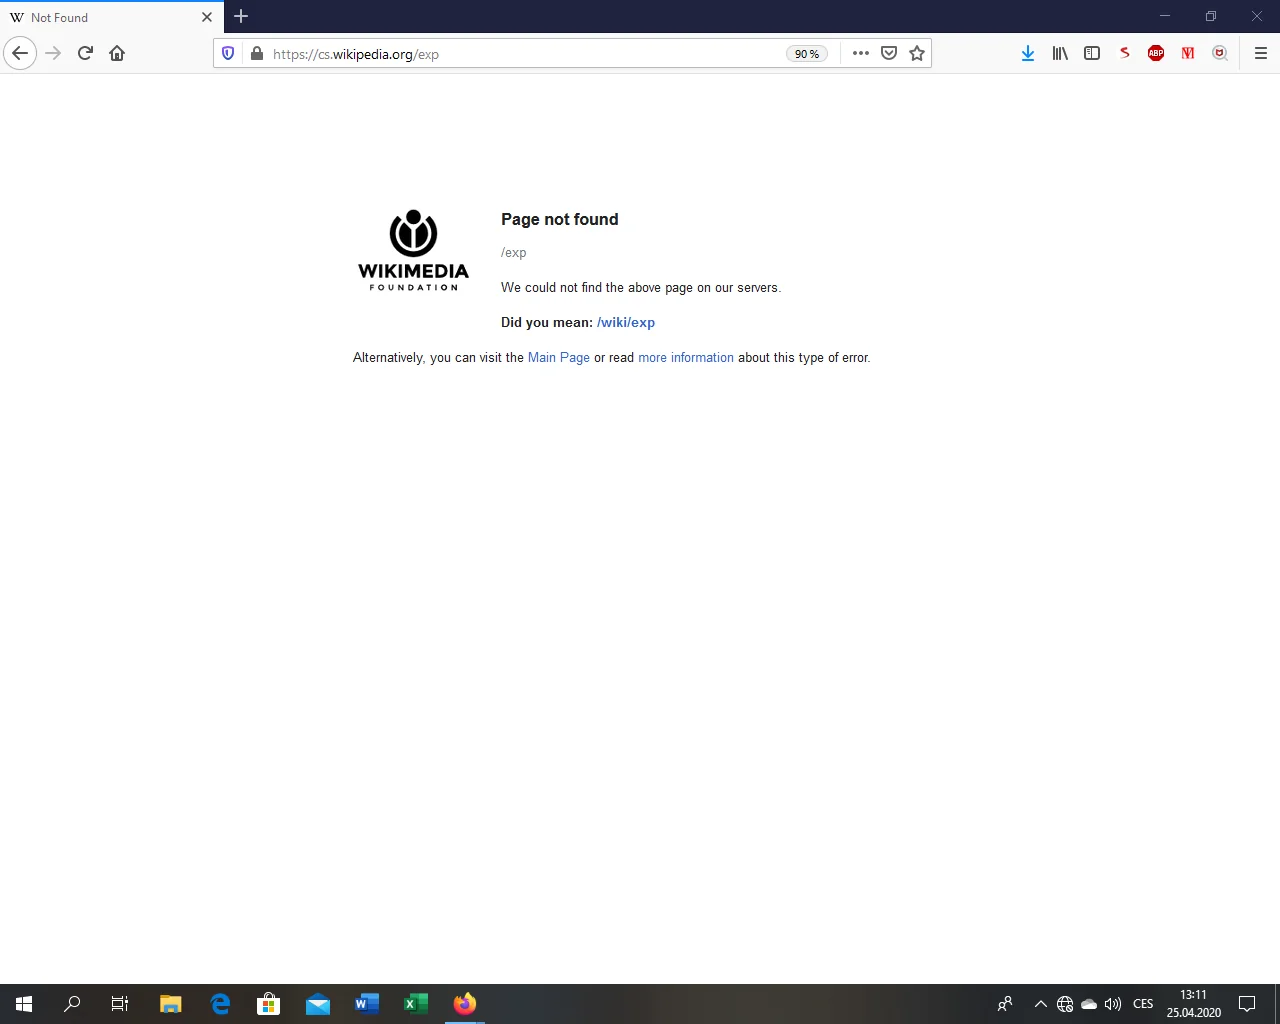Click the forward navigation arrow
The width and height of the screenshot is (1280, 1024).
[54, 53]
